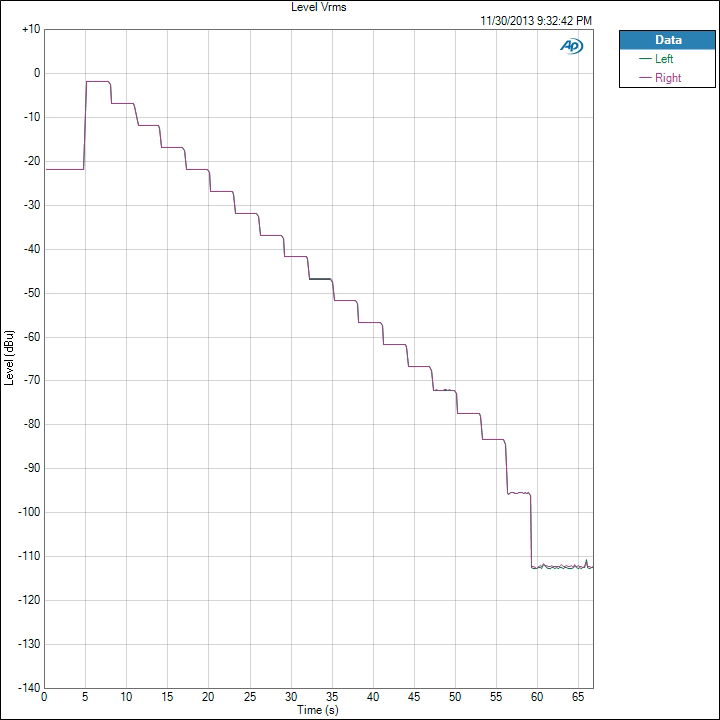Click the purple Right line legend marker
The width and height of the screenshot is (720, 720).
[x=644, y=78]
